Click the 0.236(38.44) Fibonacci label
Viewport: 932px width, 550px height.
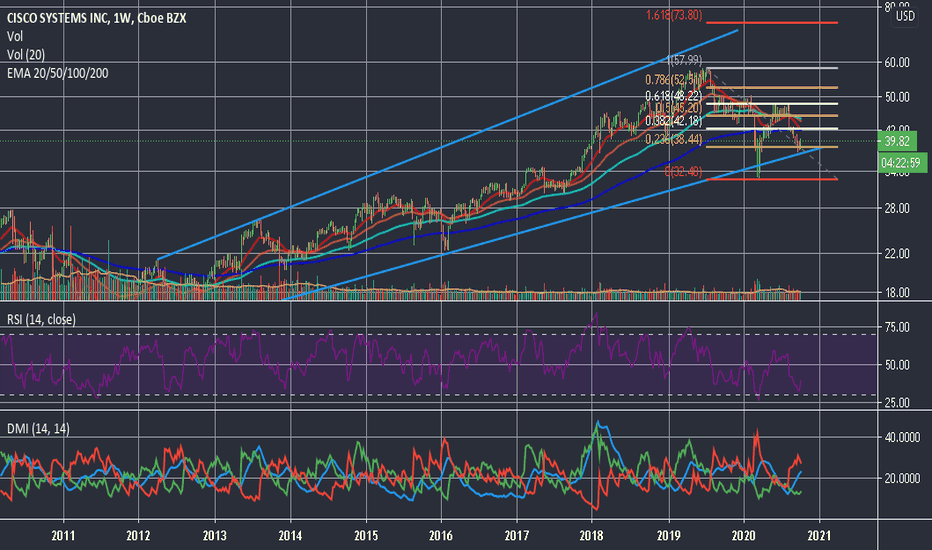pos(674,140)
